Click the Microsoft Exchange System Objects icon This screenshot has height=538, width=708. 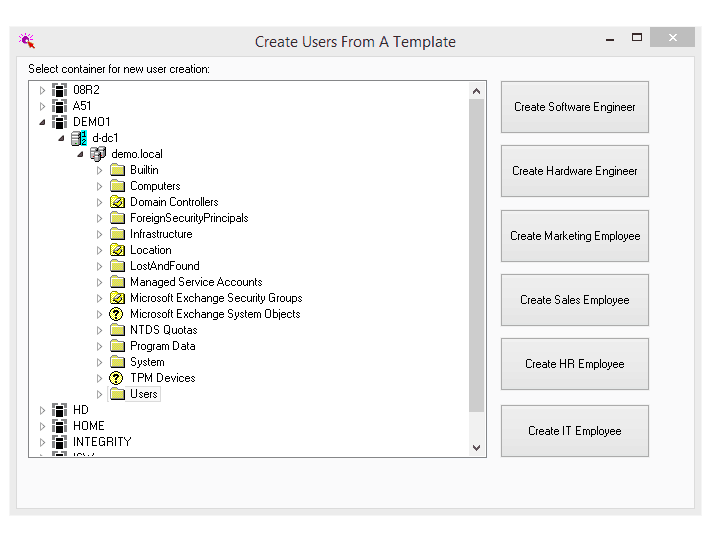117,314
